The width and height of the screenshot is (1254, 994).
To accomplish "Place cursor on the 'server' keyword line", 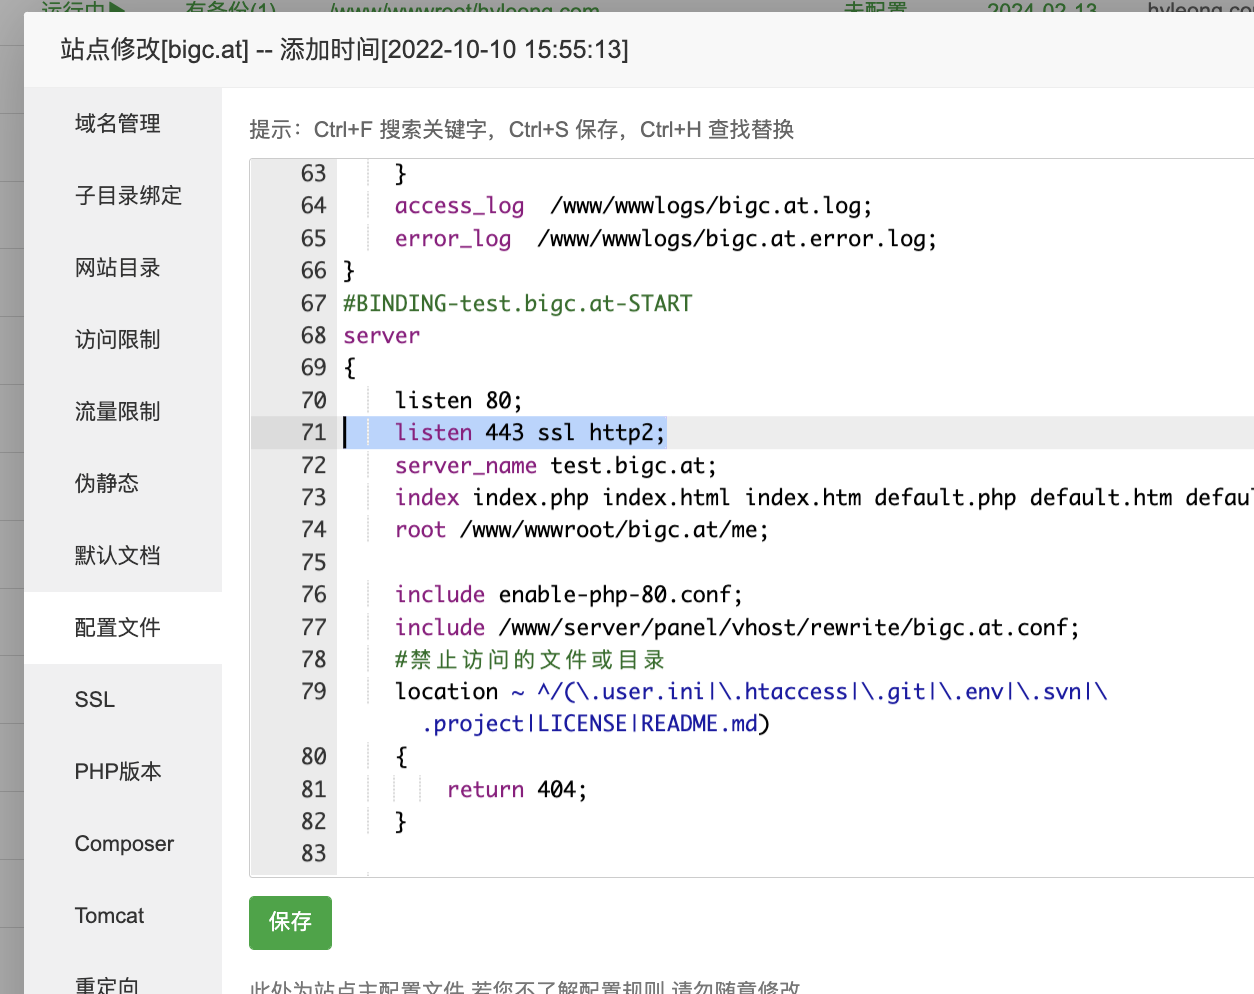I will (x=381, y=335).
